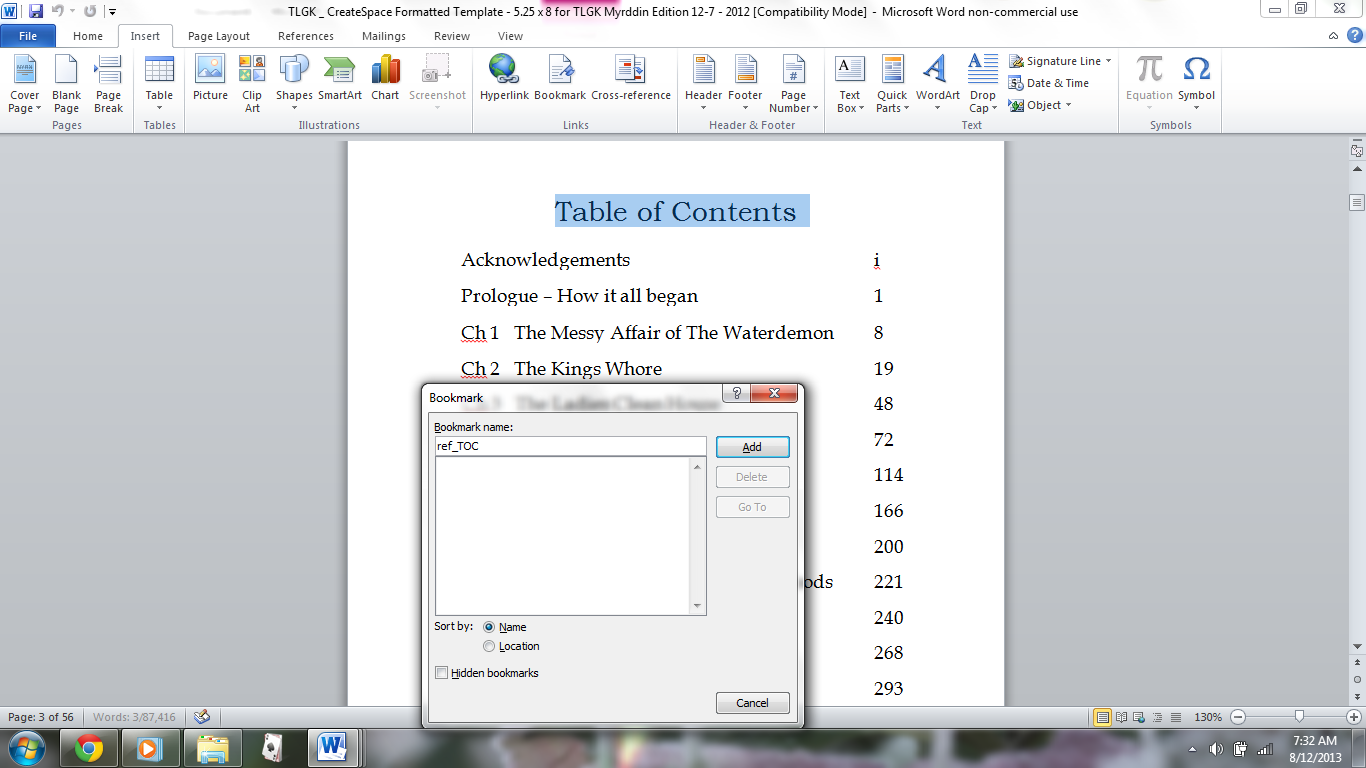1366x768 pixels.
Task: Select the Location sort radio button
Action: click(489, 646)
